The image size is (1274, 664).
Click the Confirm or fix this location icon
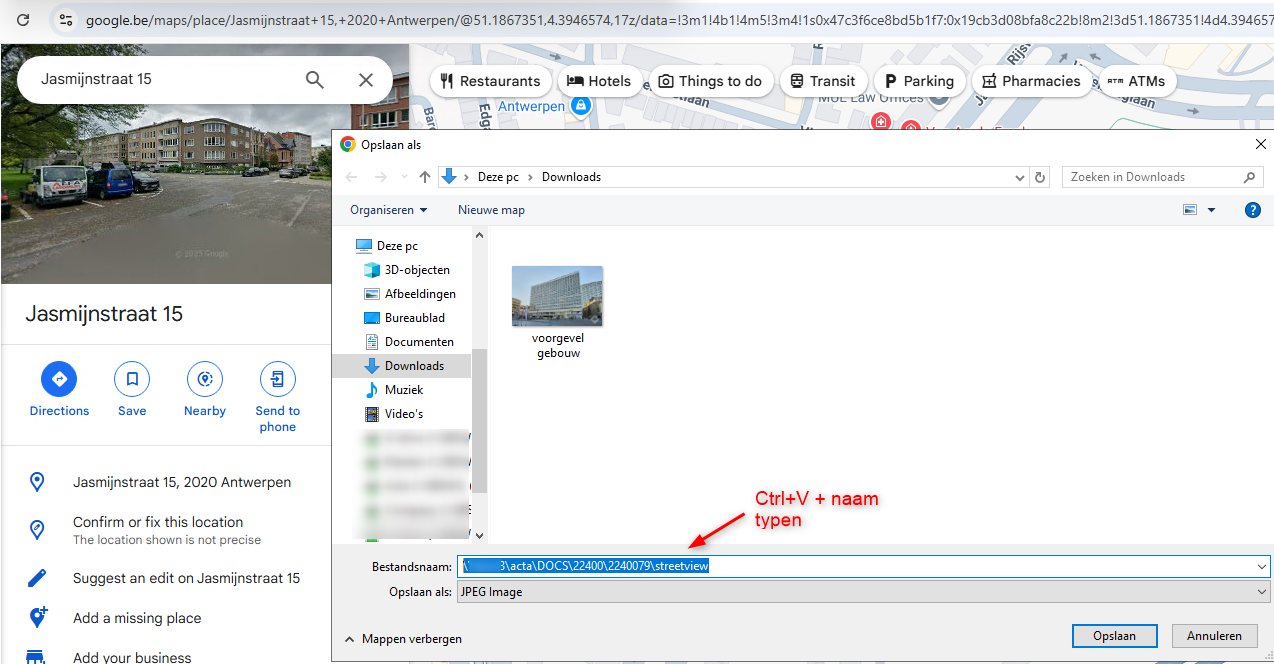[37, 530]
